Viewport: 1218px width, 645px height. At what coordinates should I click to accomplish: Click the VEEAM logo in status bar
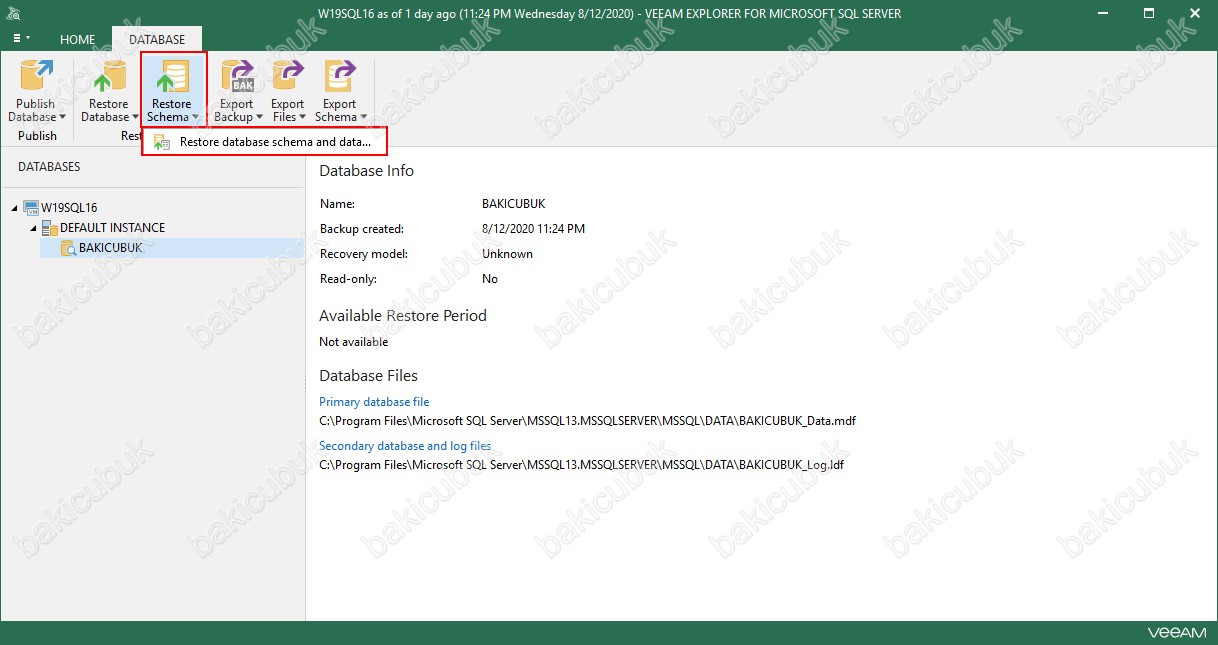click(x=1177, y=633)
